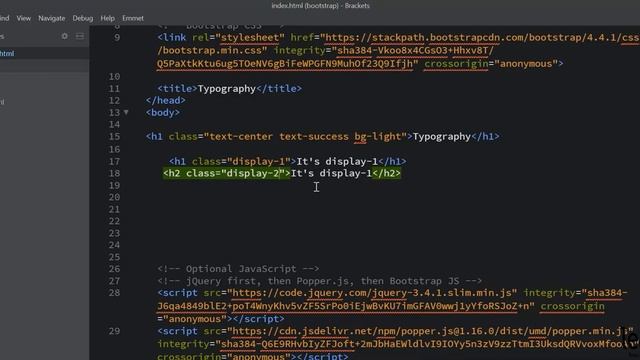Open the Help menu

107,18
